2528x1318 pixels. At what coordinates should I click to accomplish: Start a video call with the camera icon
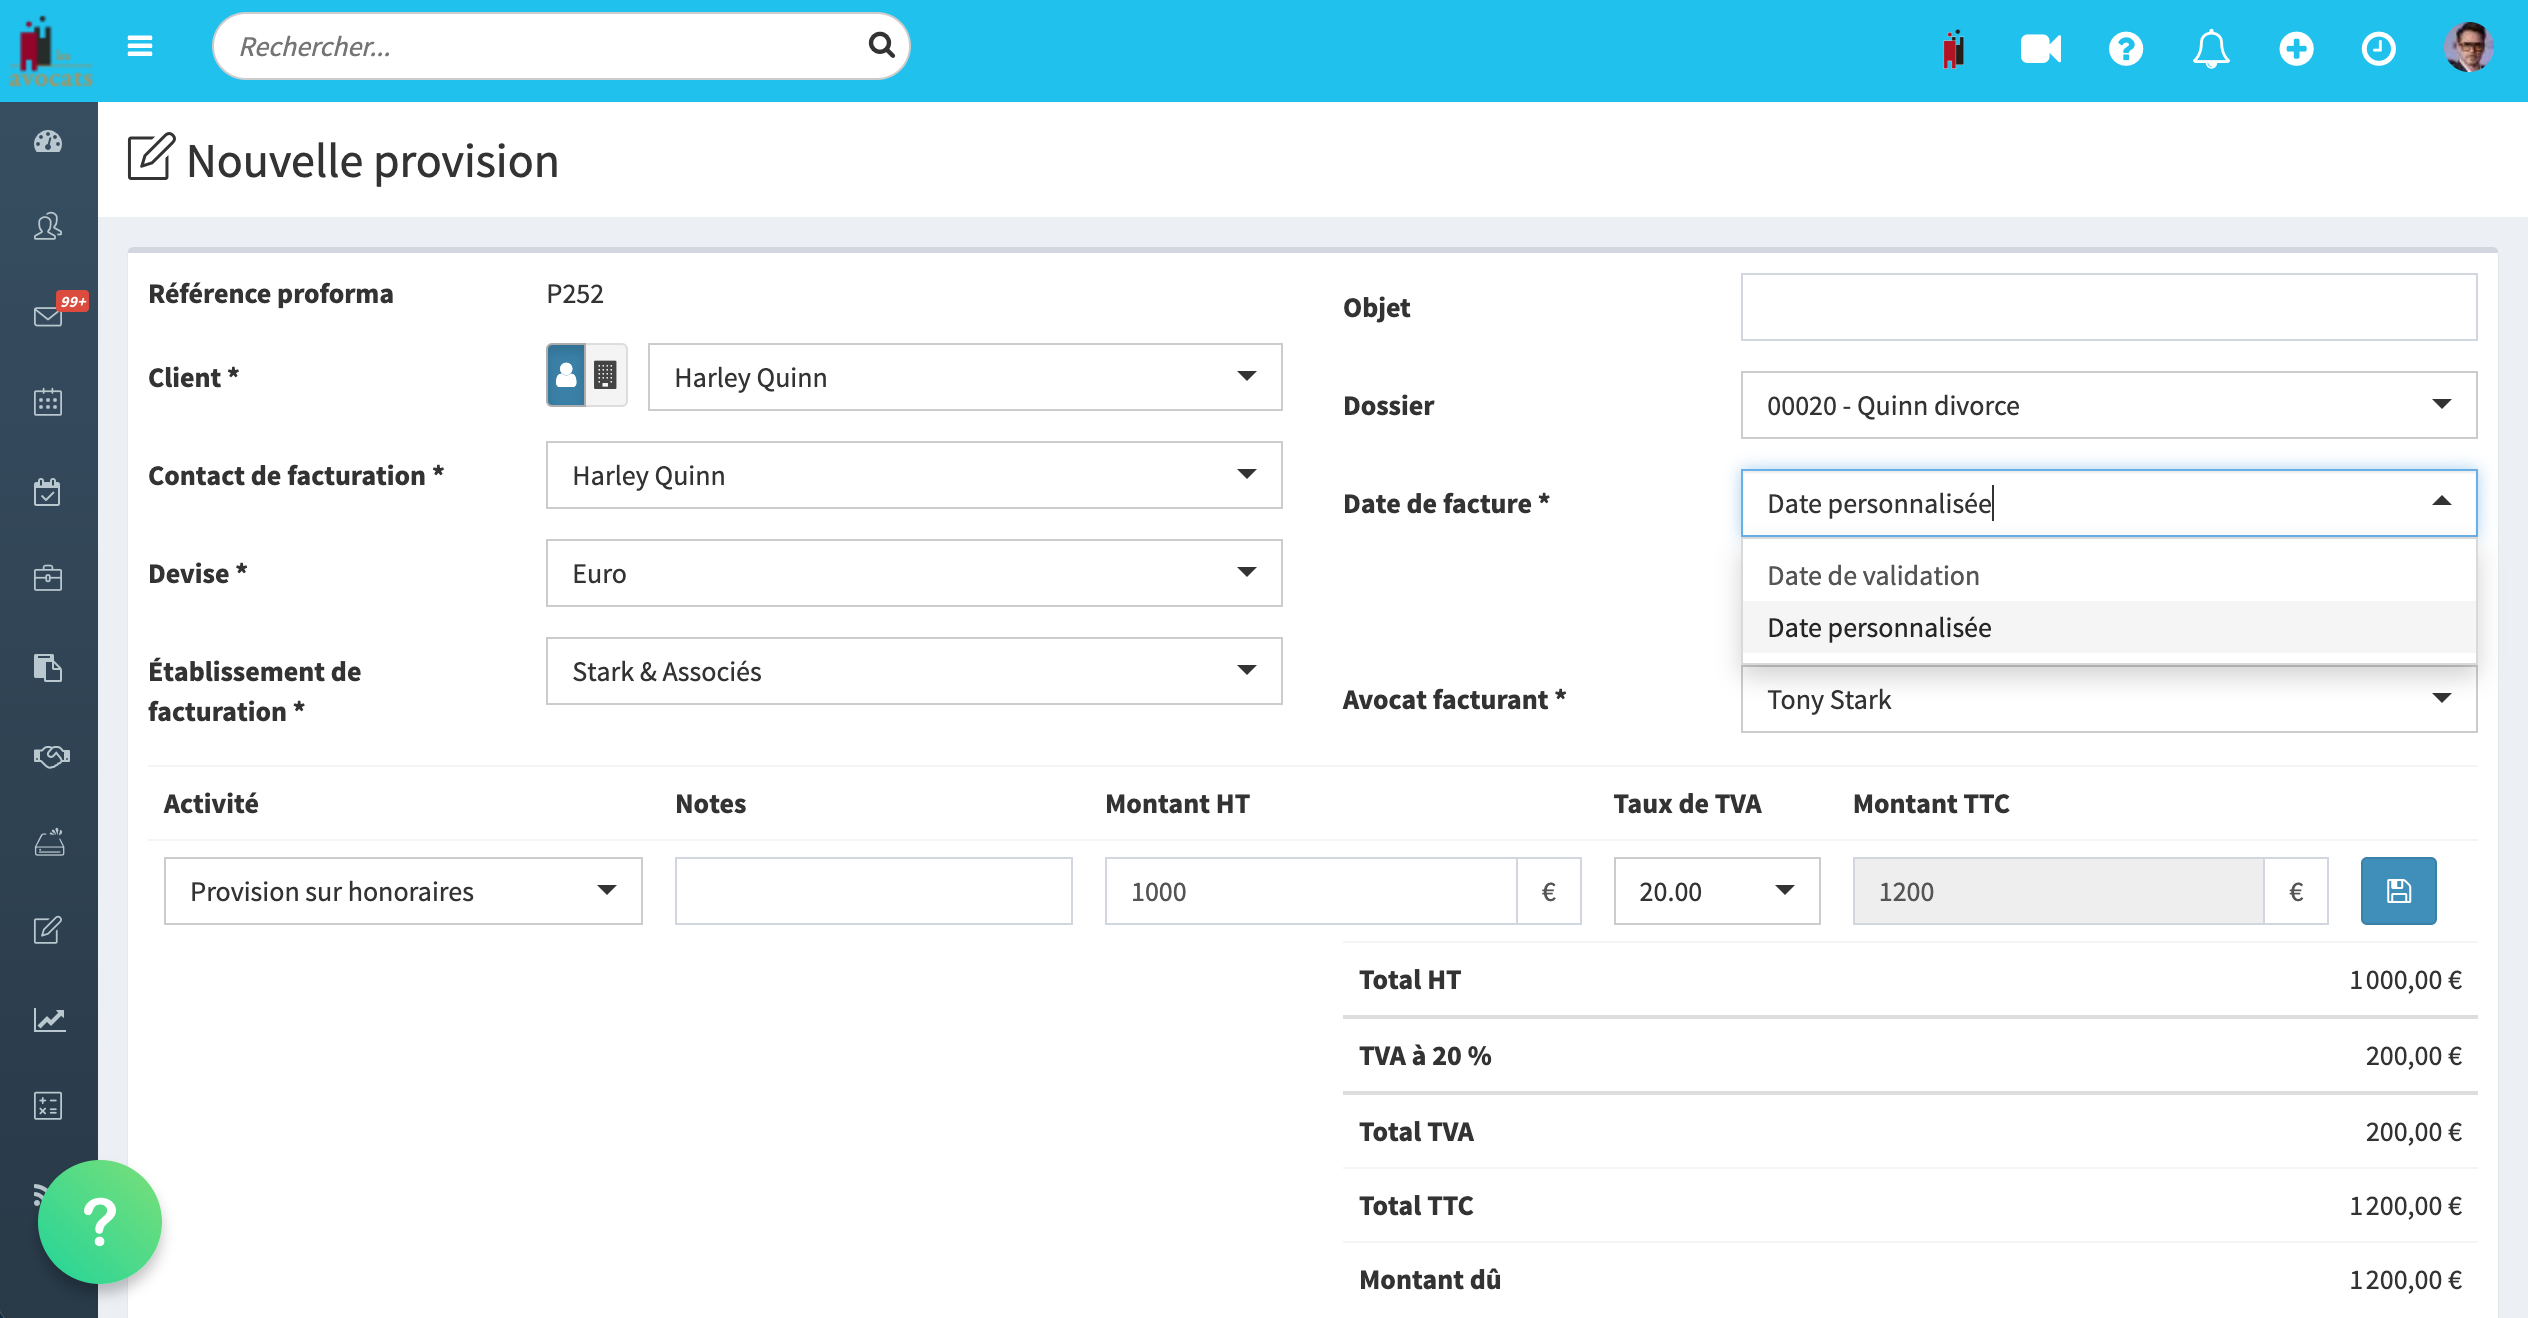click(2040, 48)
